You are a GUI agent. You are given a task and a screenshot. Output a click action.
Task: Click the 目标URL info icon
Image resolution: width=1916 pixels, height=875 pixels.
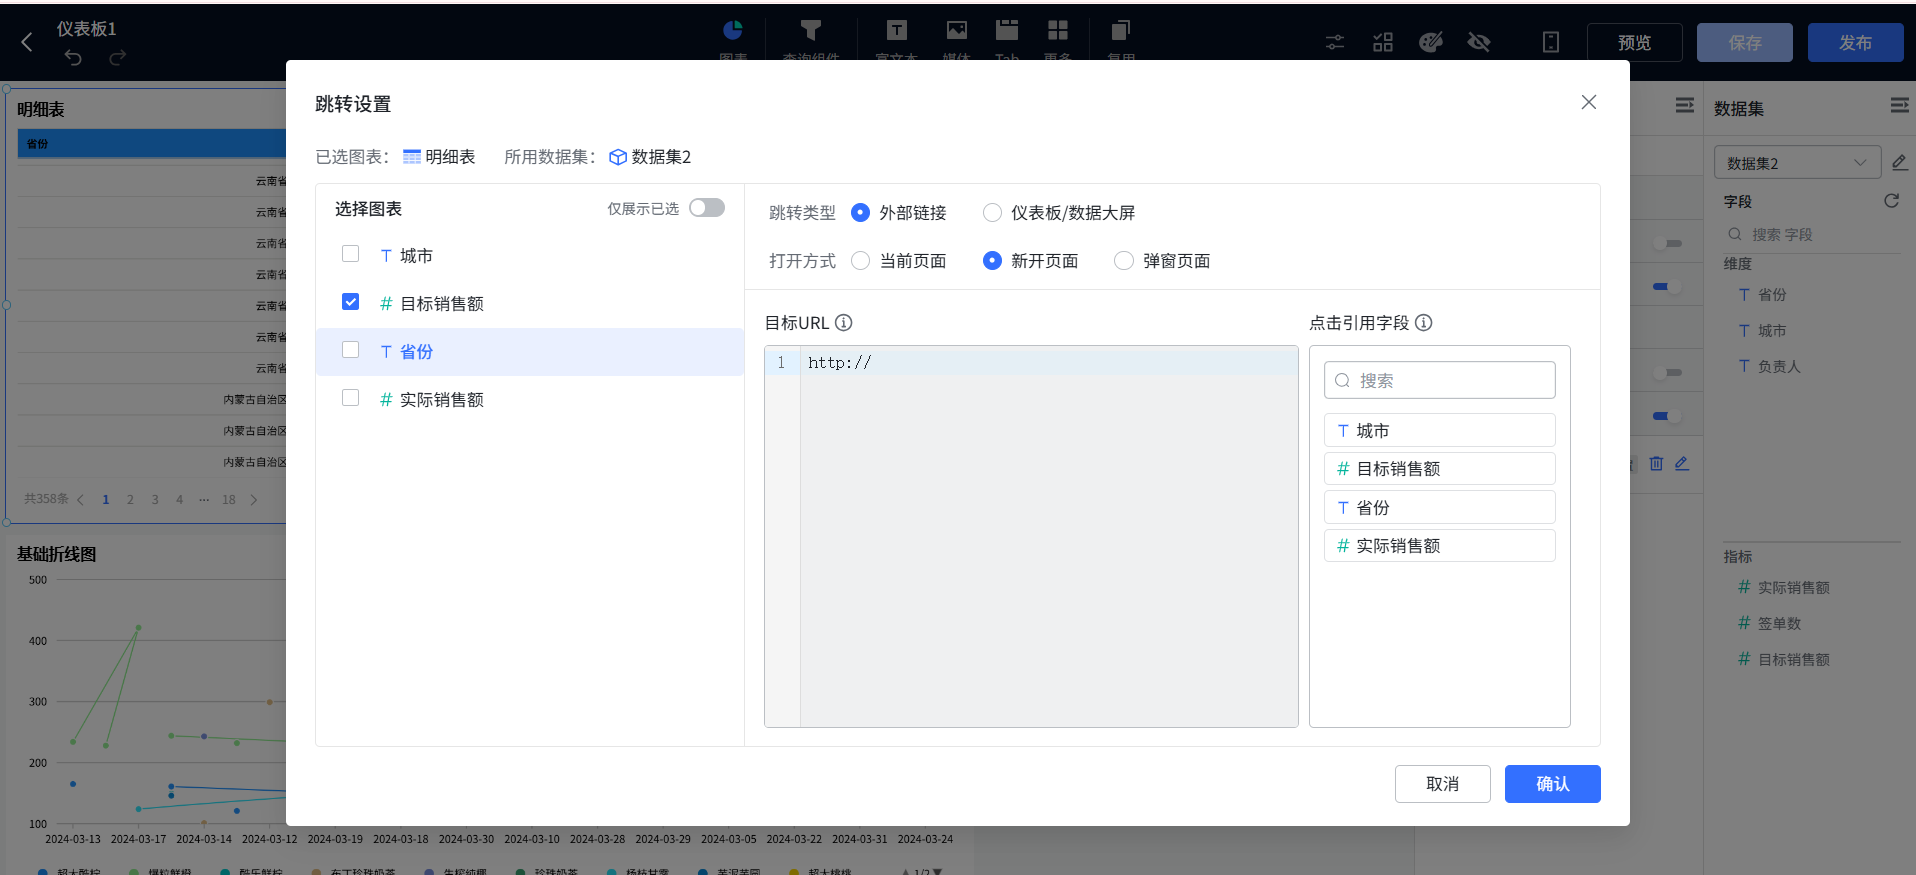pos(843,323)
